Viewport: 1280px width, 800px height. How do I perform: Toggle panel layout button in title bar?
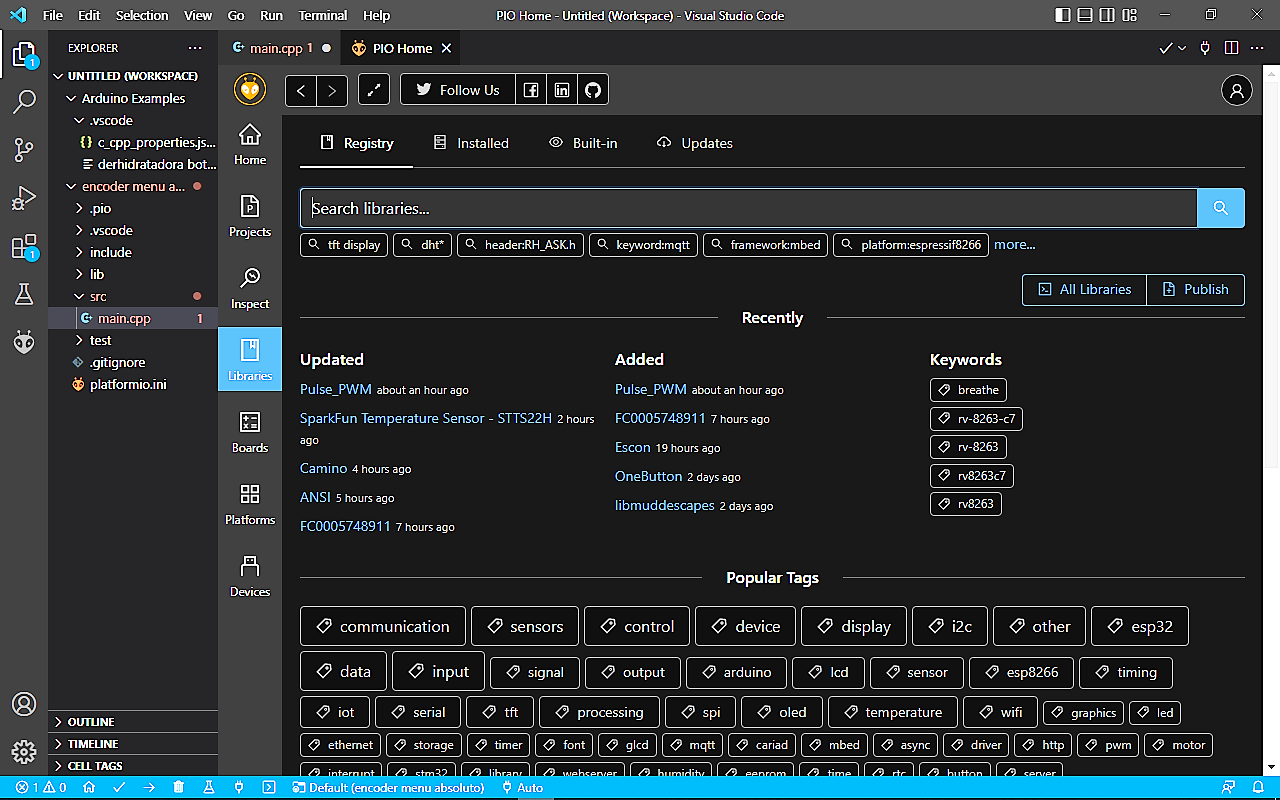(1085, 15)
